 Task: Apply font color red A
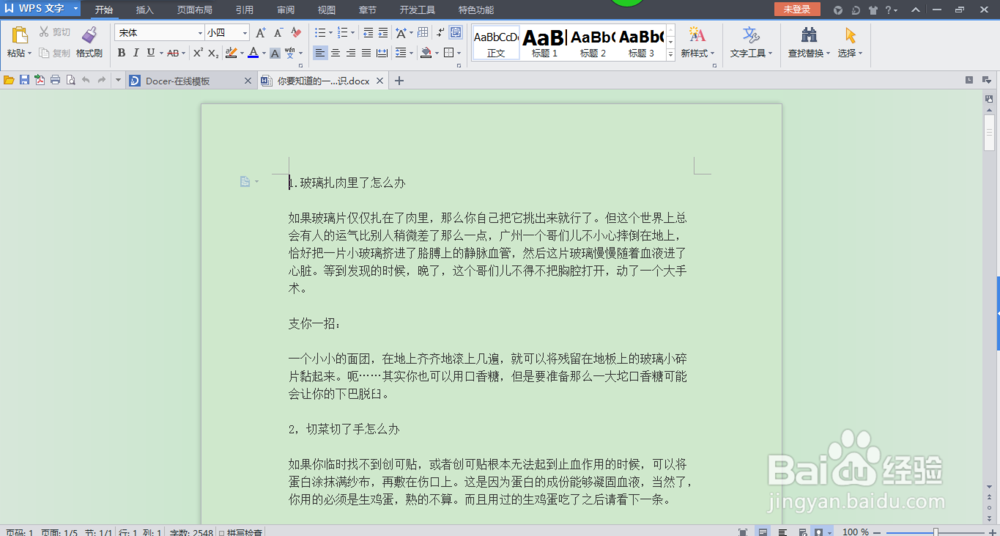pyautogui.click(x=253, y=53)
